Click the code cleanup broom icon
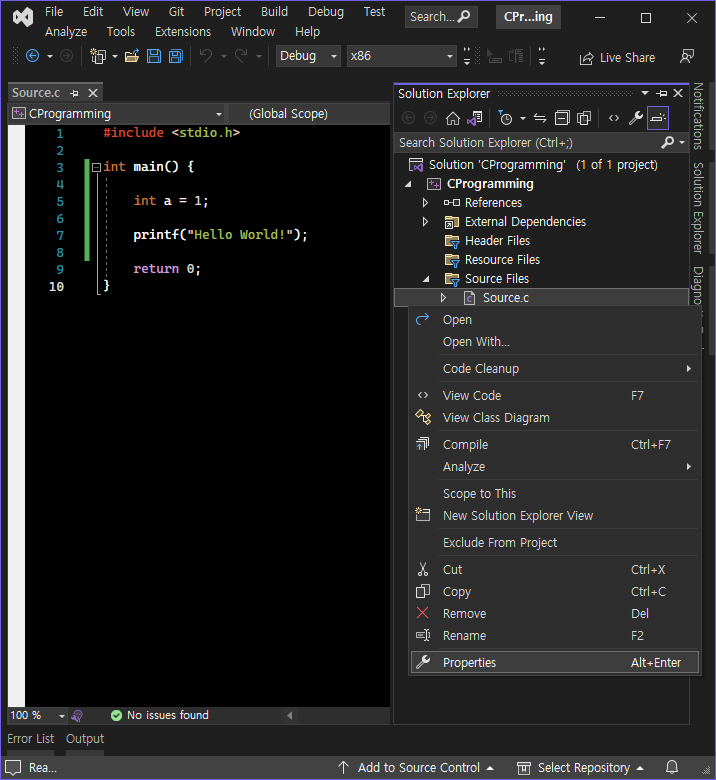Viewport: 716px width, 780px height. (x=77, y=716)
